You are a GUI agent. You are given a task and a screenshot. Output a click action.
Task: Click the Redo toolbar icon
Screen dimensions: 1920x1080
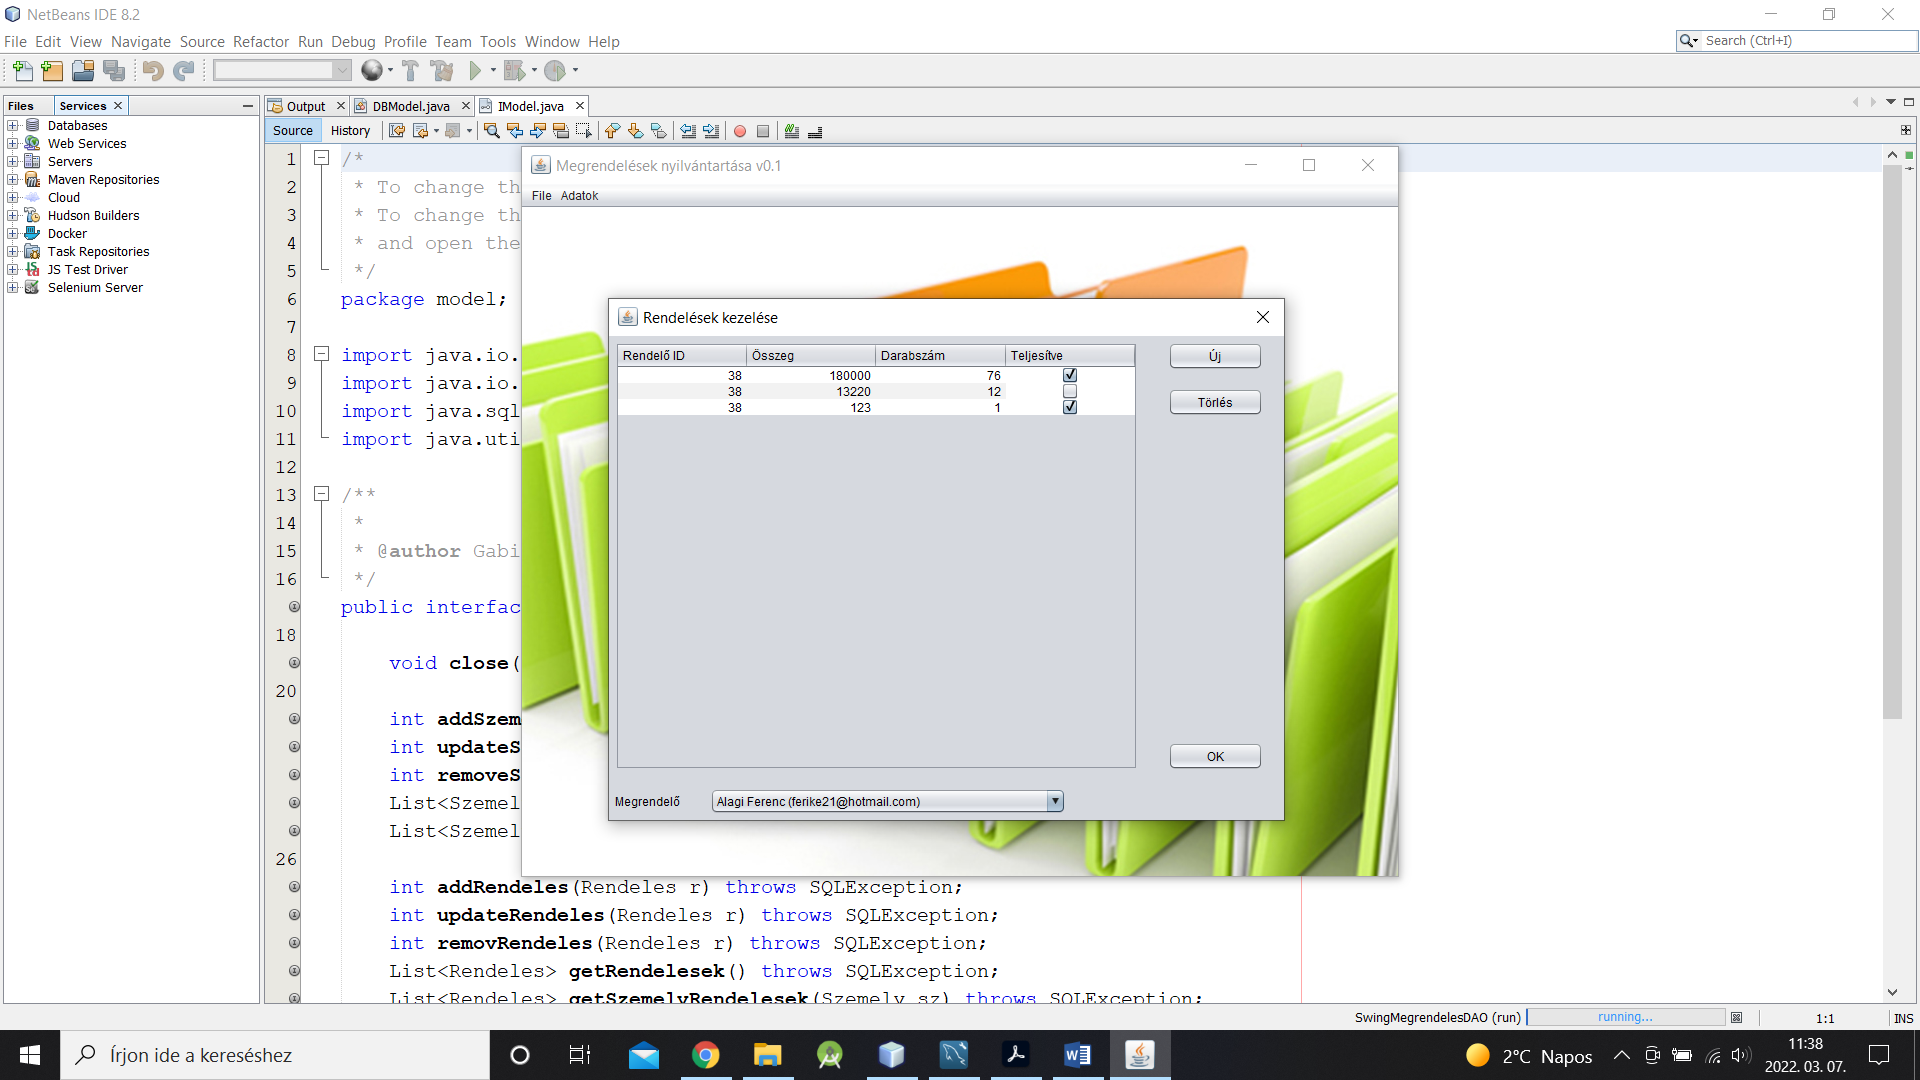pos(183,71)
